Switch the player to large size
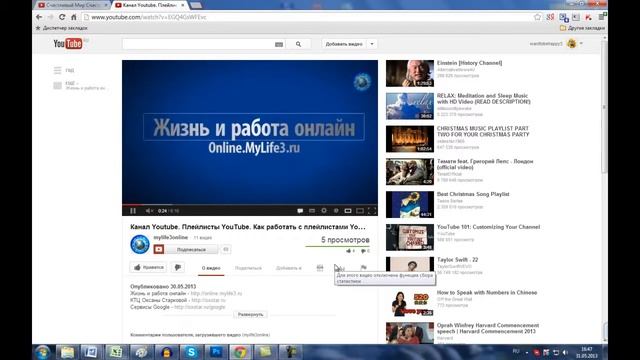The image size is (640, 360). pyautogui.click(x=360, y=211)
